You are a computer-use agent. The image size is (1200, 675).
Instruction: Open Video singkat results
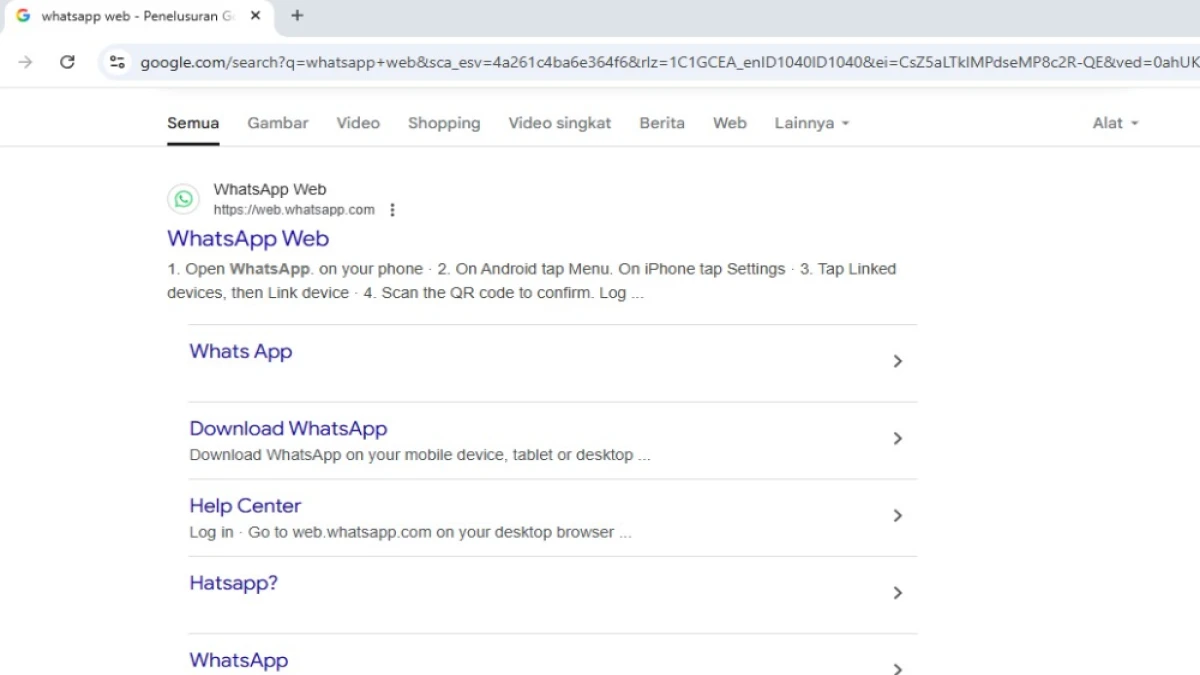(x=560, y=123)
